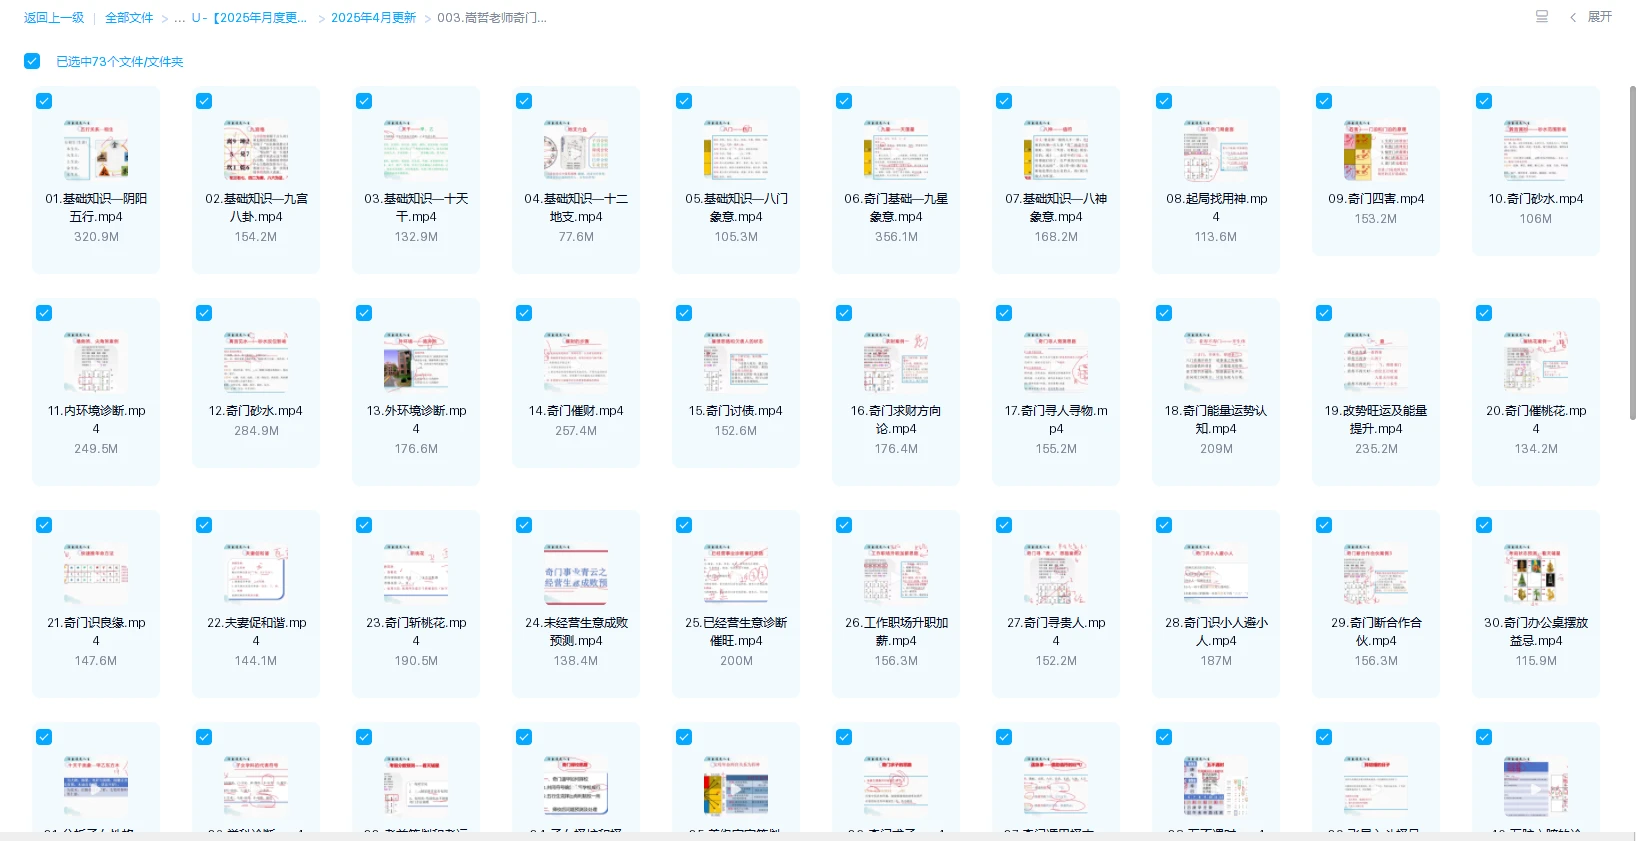Screen dimensions: 1636x841
Task: Click the 187M file size text
Action: [x=1216, y=661]
